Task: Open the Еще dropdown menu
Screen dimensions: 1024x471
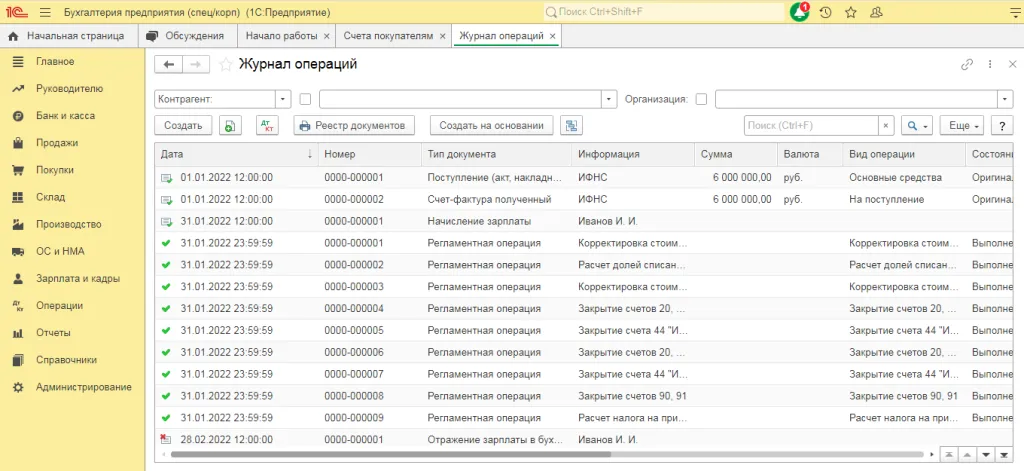Action: (964, 126)
